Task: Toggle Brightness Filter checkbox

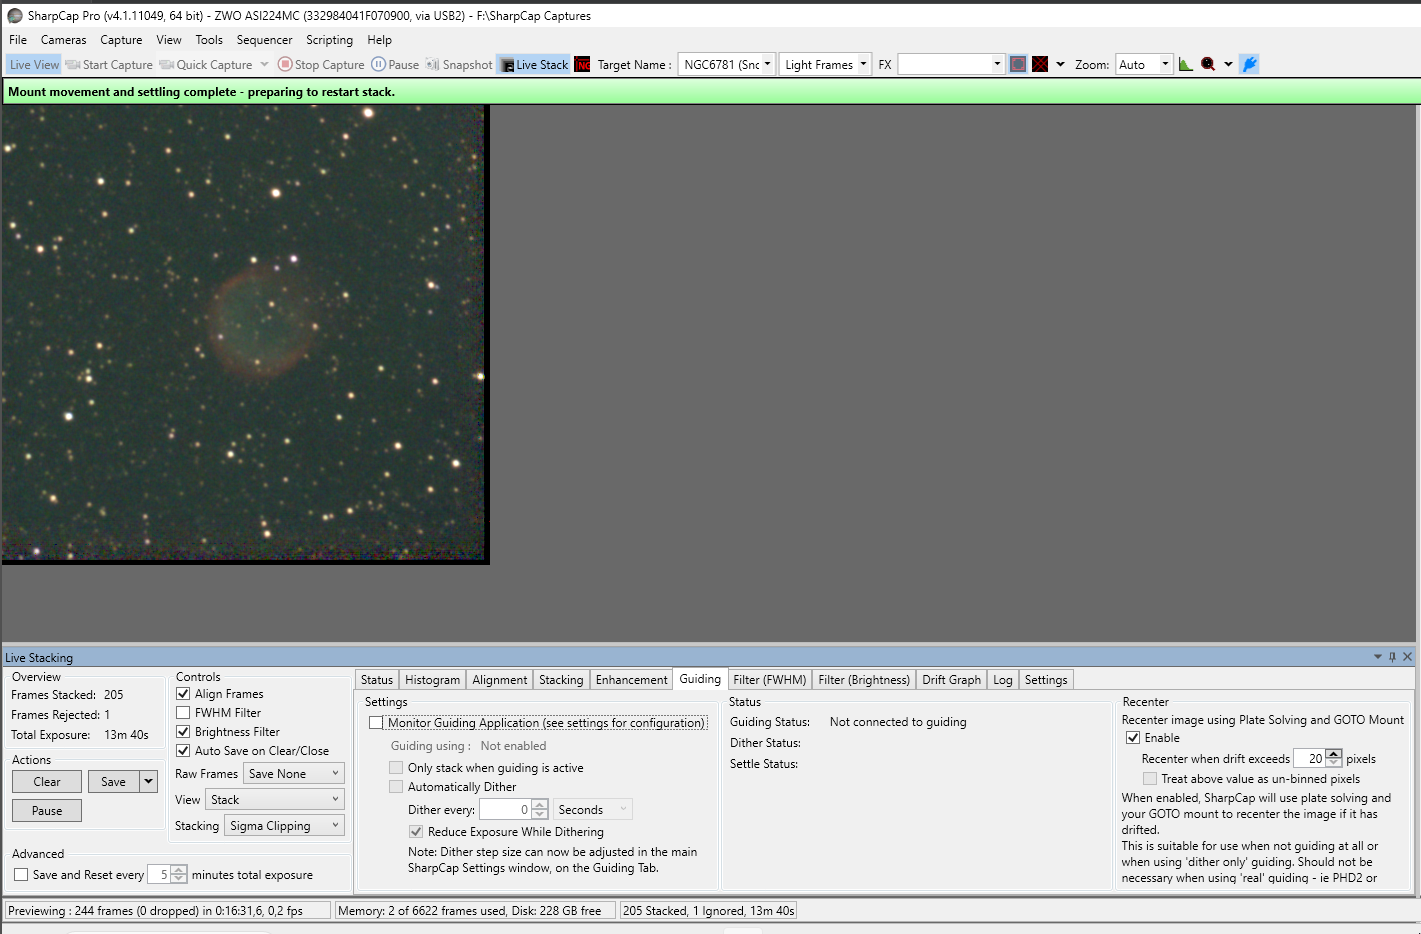Action: pyautogui.click(x=183, y=731)
